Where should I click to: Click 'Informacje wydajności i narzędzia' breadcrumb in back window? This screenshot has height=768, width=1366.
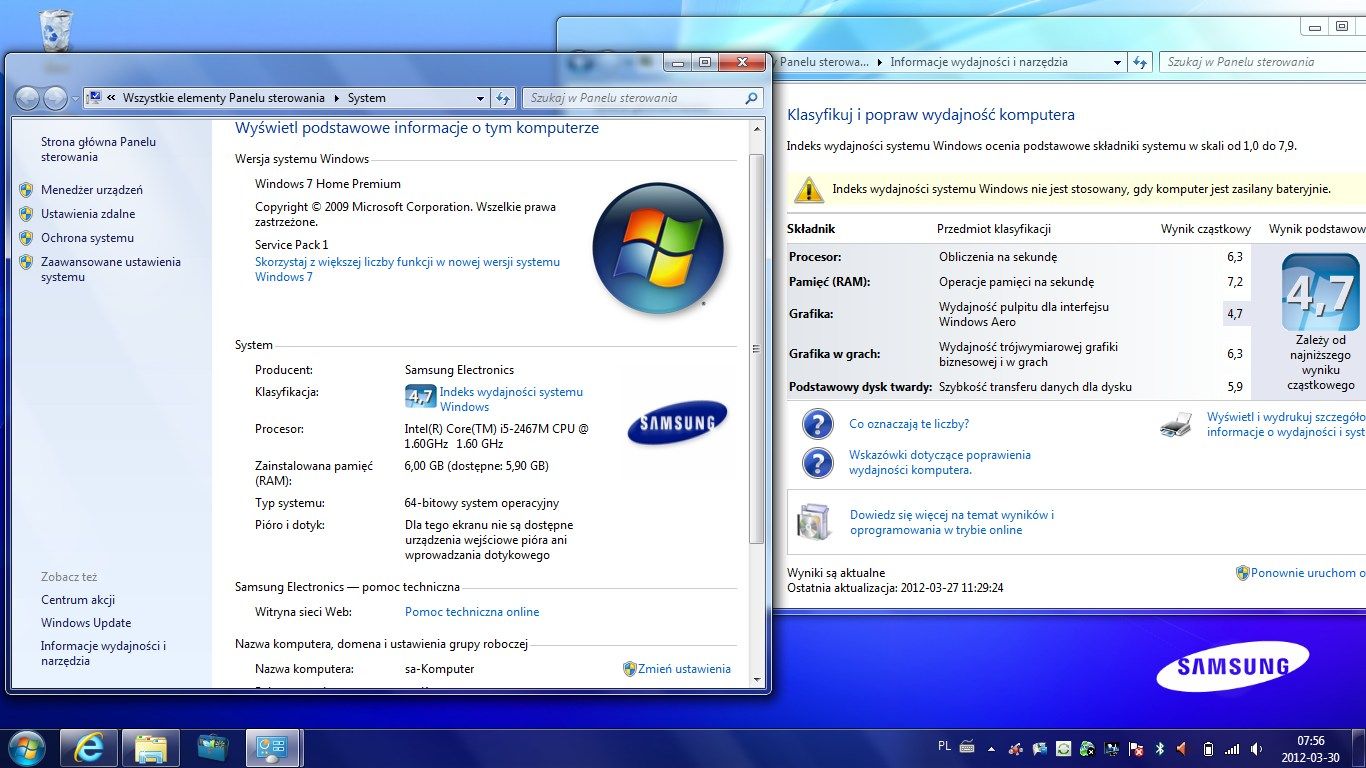[979, 62]
